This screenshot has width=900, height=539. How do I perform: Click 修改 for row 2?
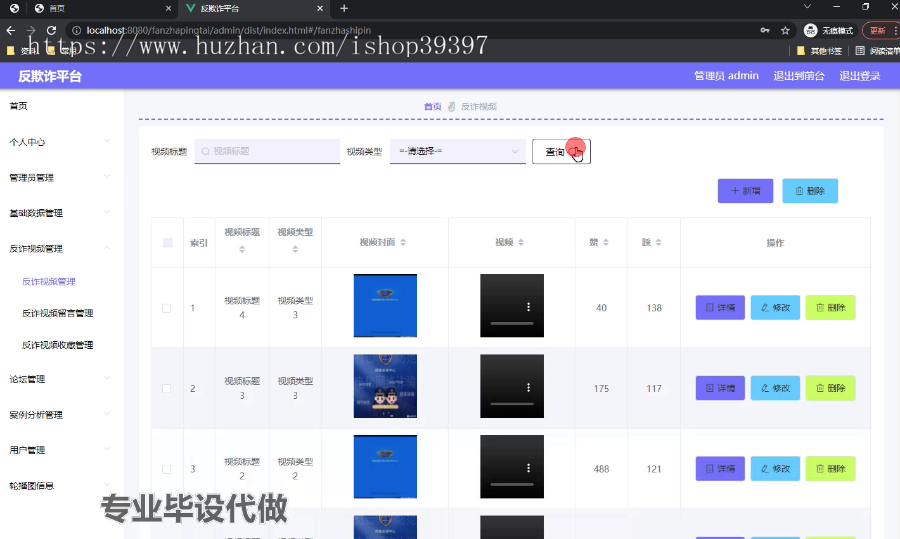pyautogui.click(x=775, y=388)
